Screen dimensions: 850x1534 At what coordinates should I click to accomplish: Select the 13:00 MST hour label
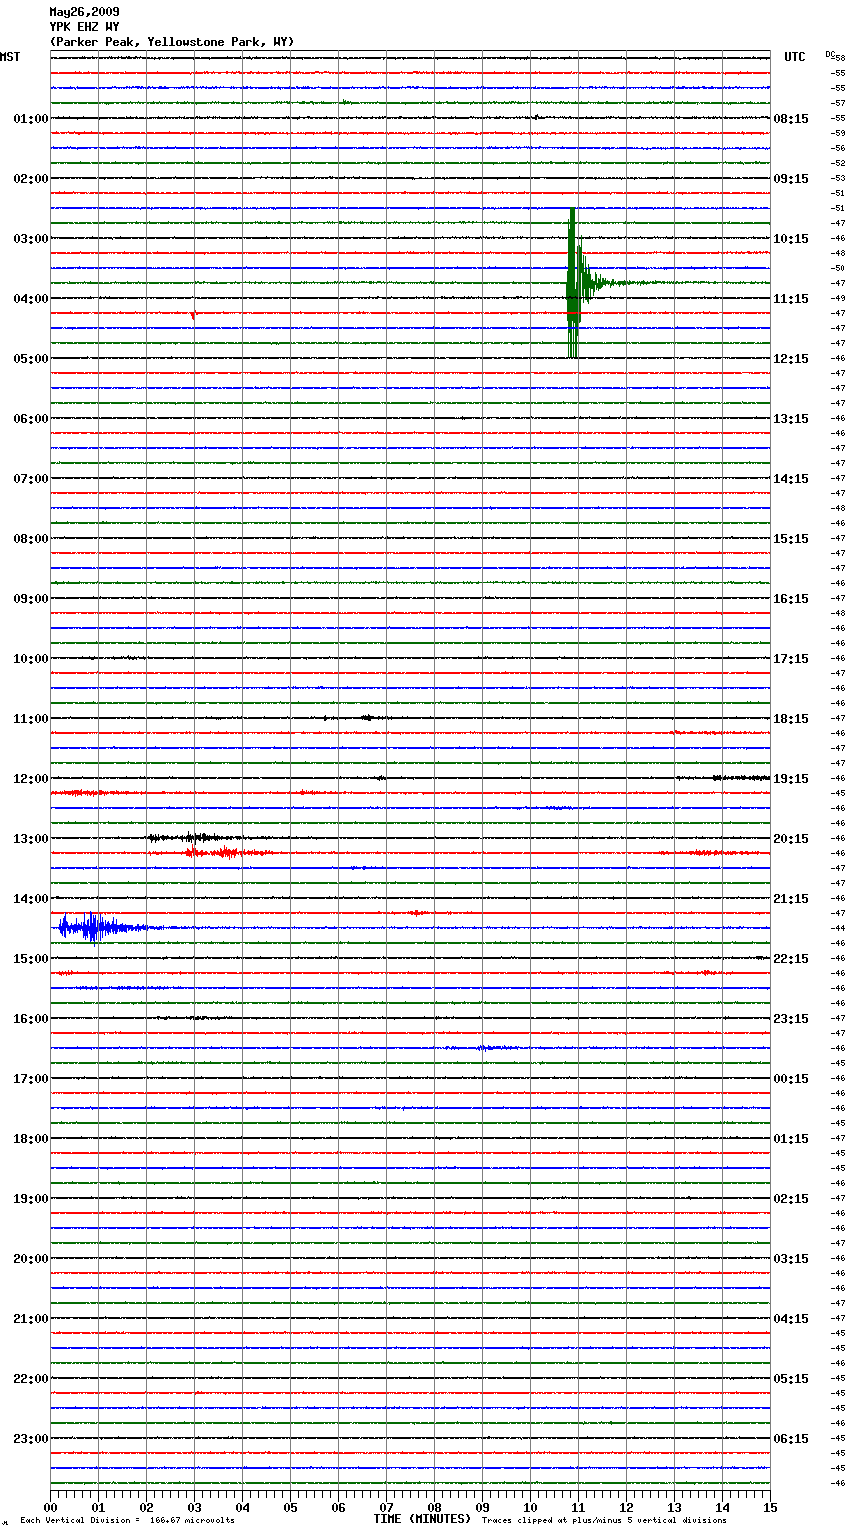point(31,839)
